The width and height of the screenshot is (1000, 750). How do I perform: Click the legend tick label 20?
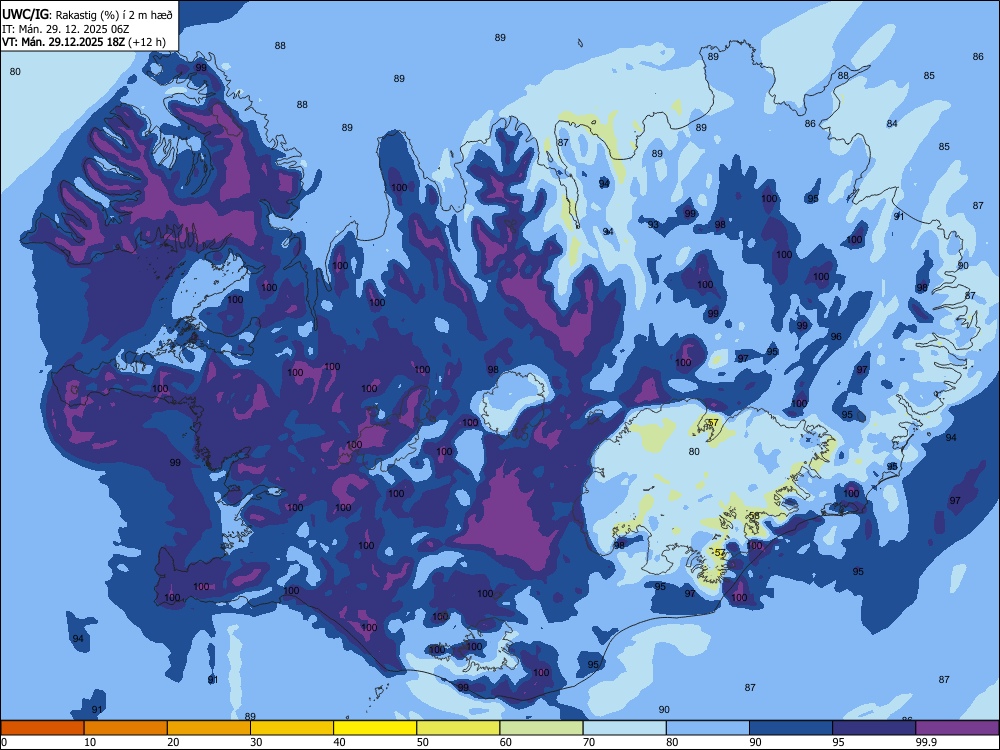click(x=173, y=742)
